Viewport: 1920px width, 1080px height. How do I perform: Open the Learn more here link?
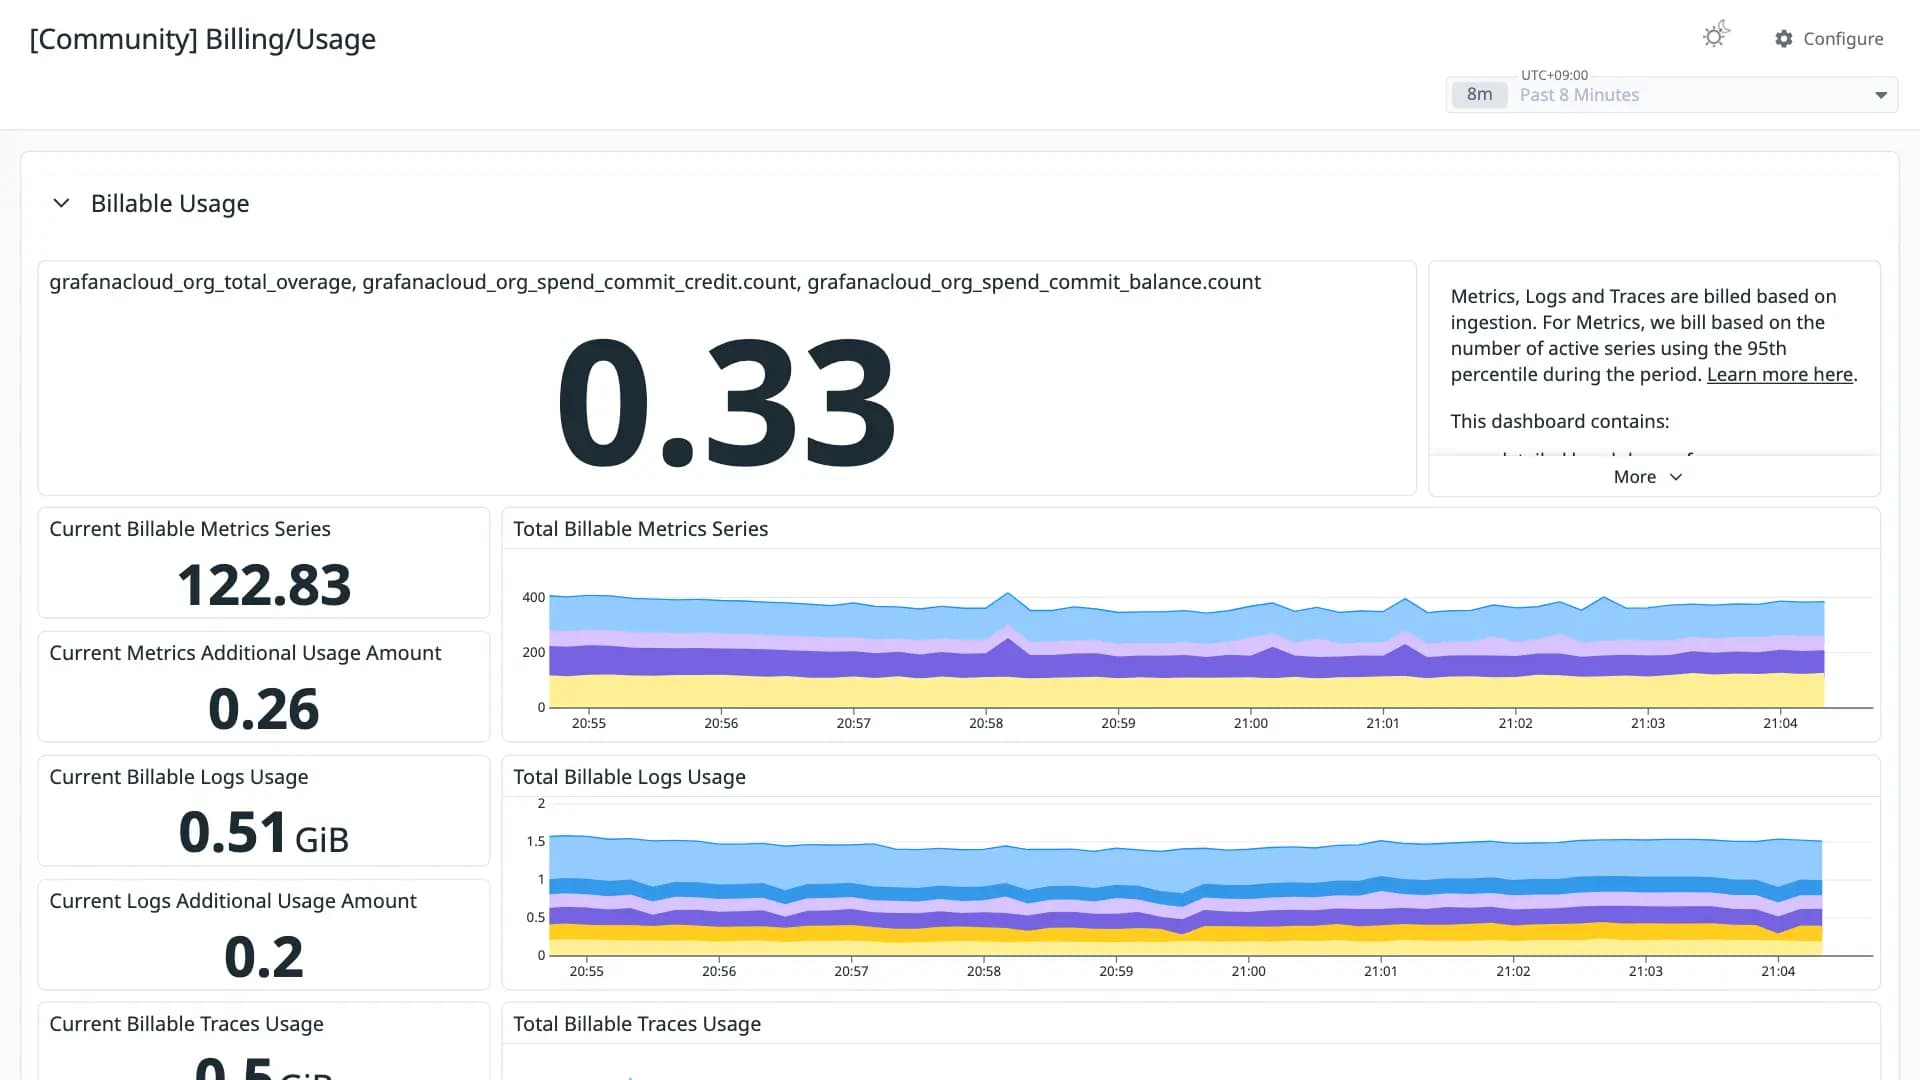[1780, 374]
